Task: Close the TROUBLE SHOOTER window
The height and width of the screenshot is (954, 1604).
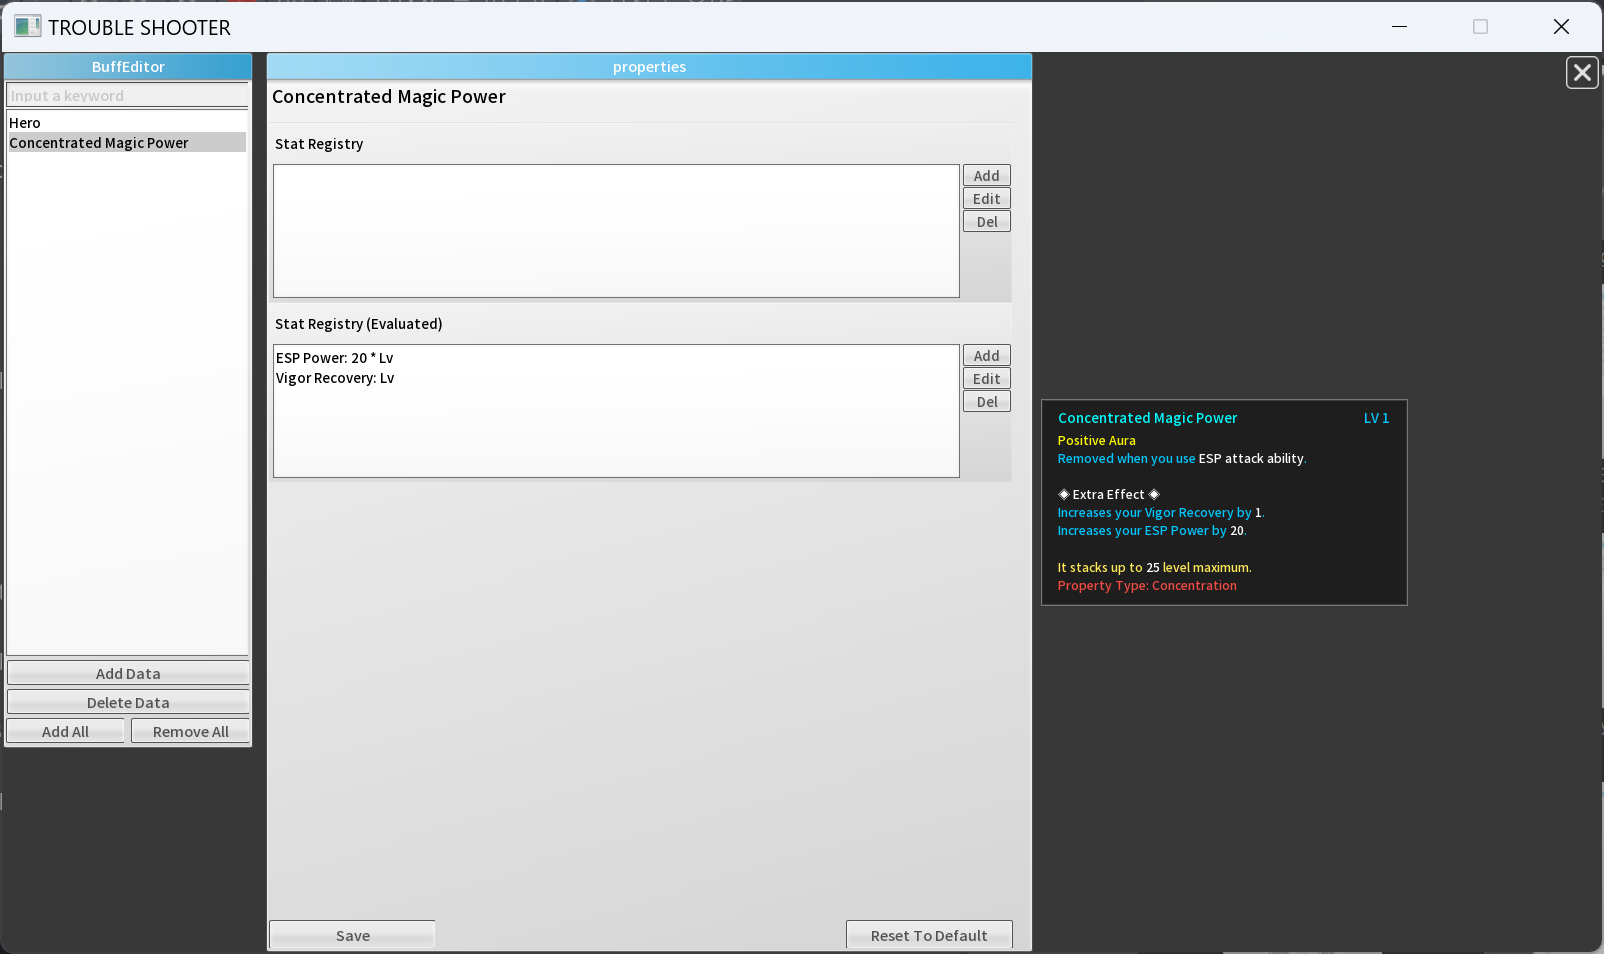Action: click(1561, 27)
